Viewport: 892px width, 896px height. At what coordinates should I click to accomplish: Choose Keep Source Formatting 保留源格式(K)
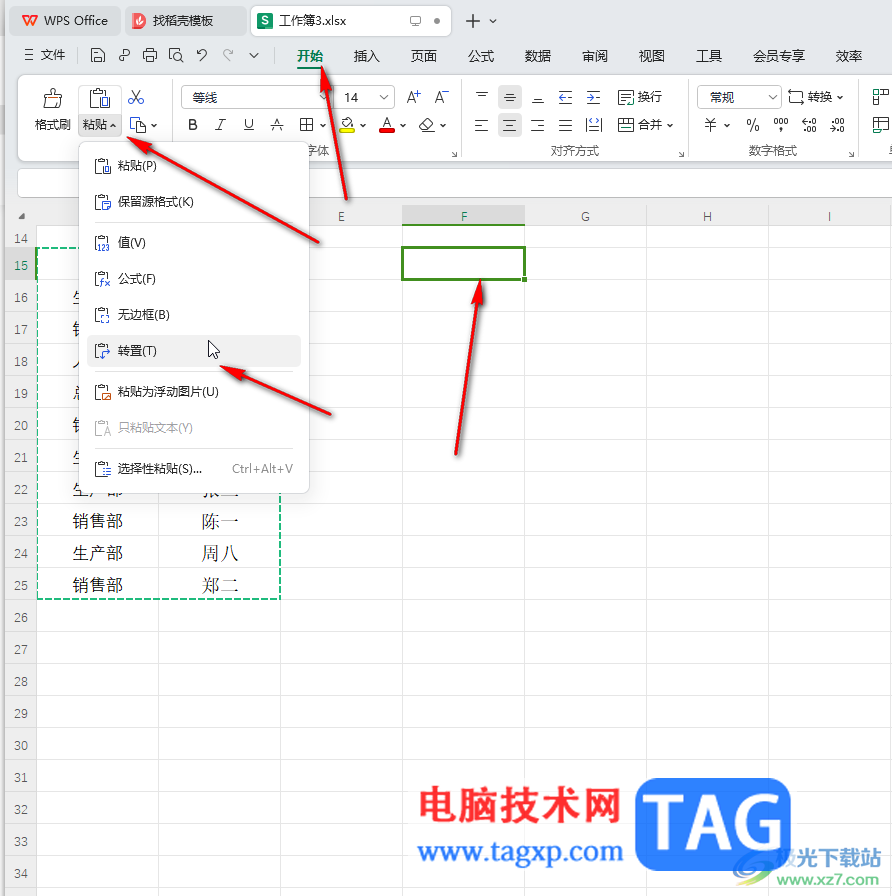click(x=194, y=202)
